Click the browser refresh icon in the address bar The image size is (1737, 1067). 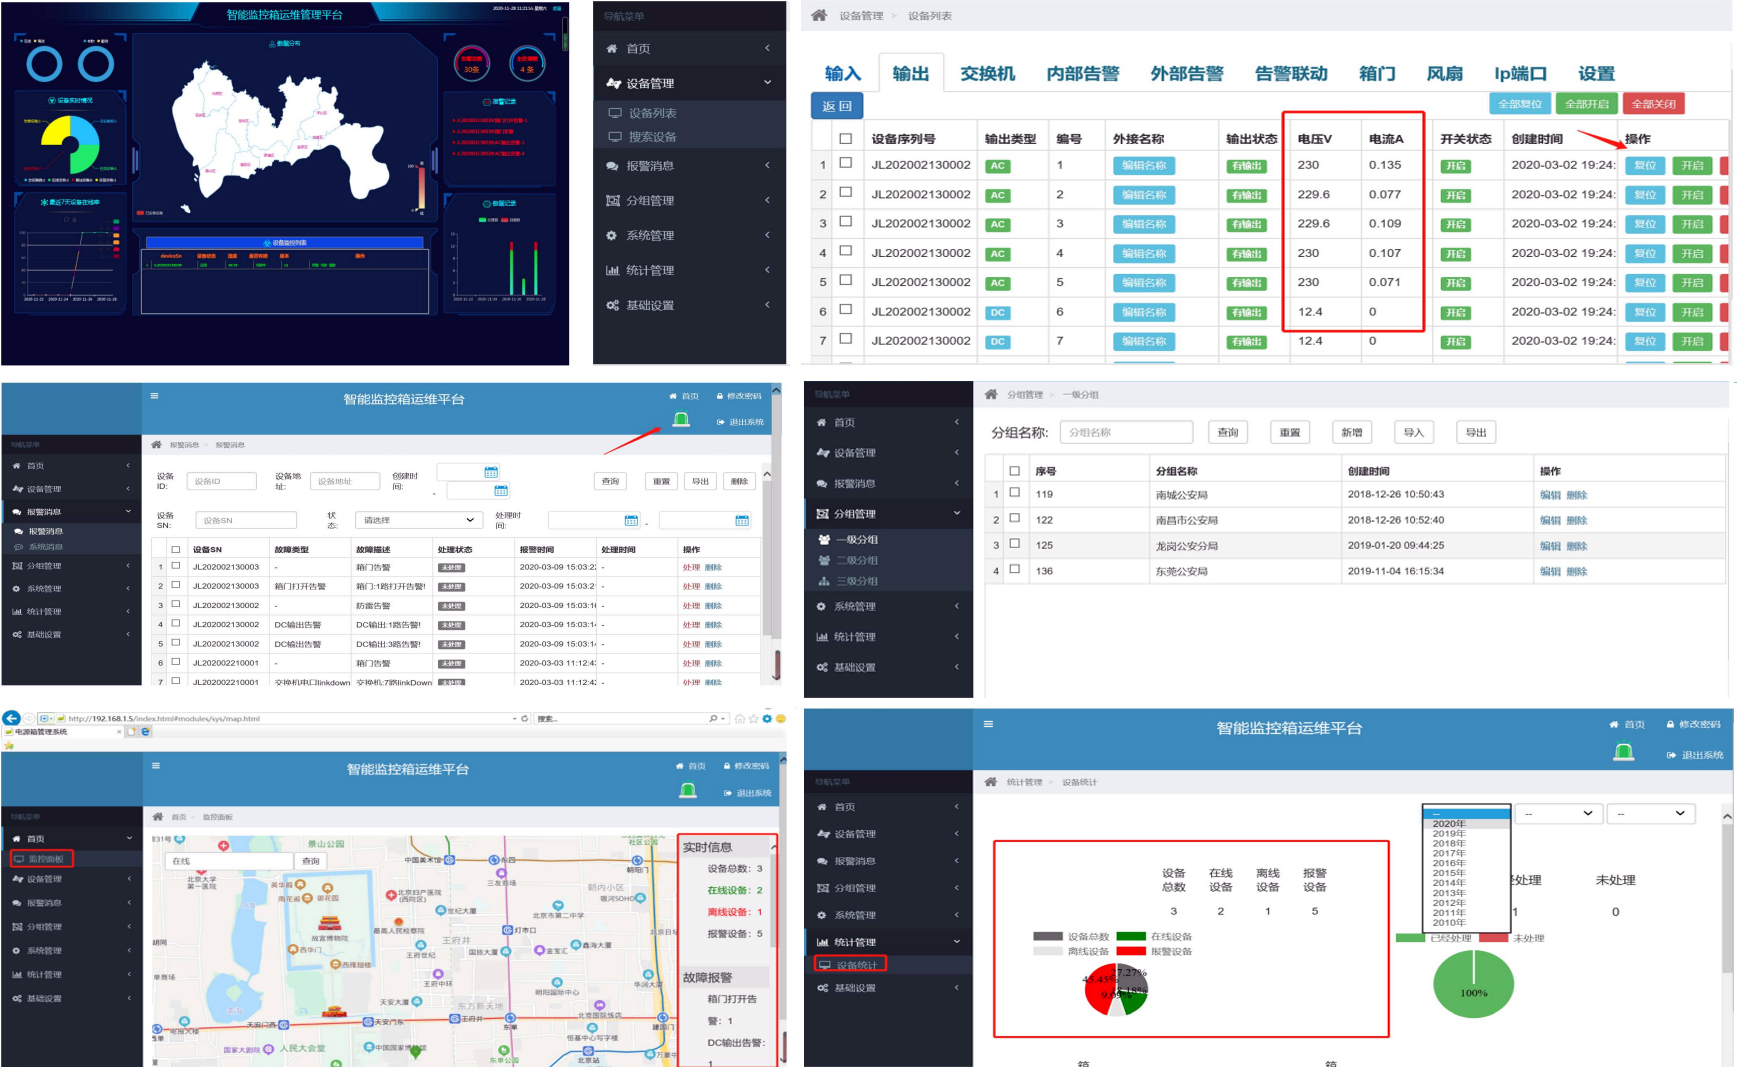coord(525,718)
